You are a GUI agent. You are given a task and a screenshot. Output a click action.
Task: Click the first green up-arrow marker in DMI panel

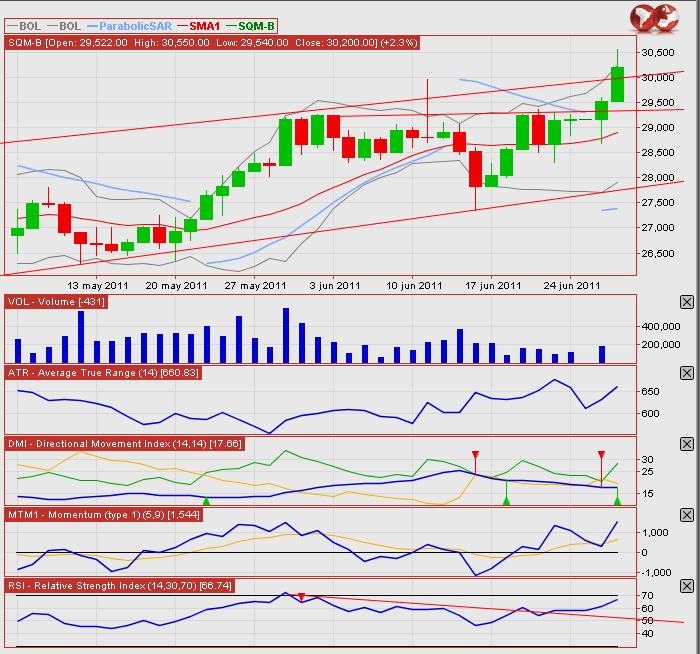point(206,501)
